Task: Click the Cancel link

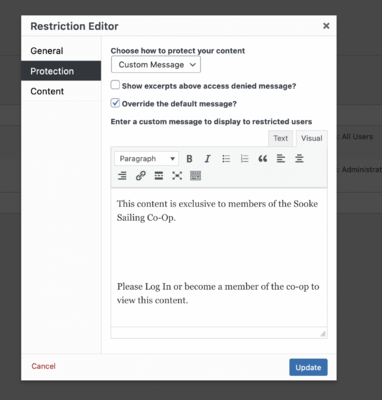Action: pos(43,366)
